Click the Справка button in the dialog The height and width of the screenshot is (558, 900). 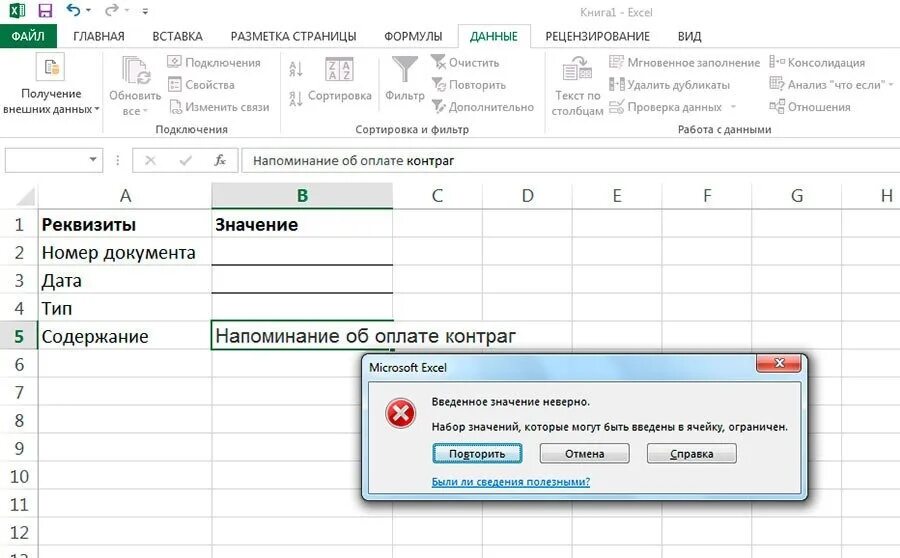pyautogui.click(x=692, y=454)
